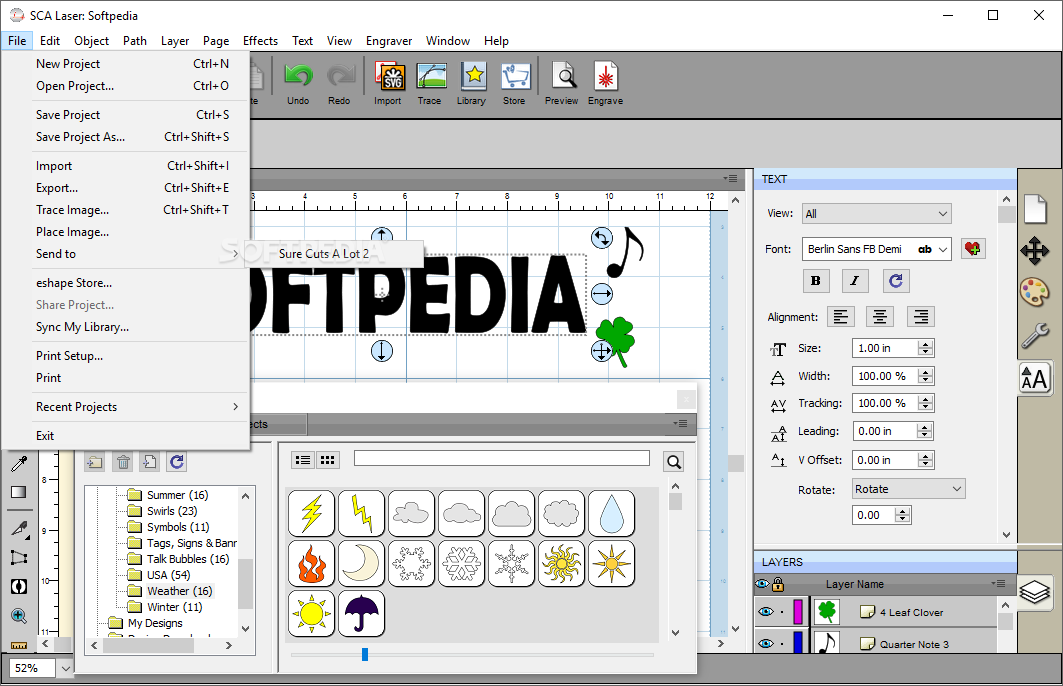Select the Talk Bubbles (16) folder
The width and height of the screenshot is (1063, 686).
[x=187, y=559]
